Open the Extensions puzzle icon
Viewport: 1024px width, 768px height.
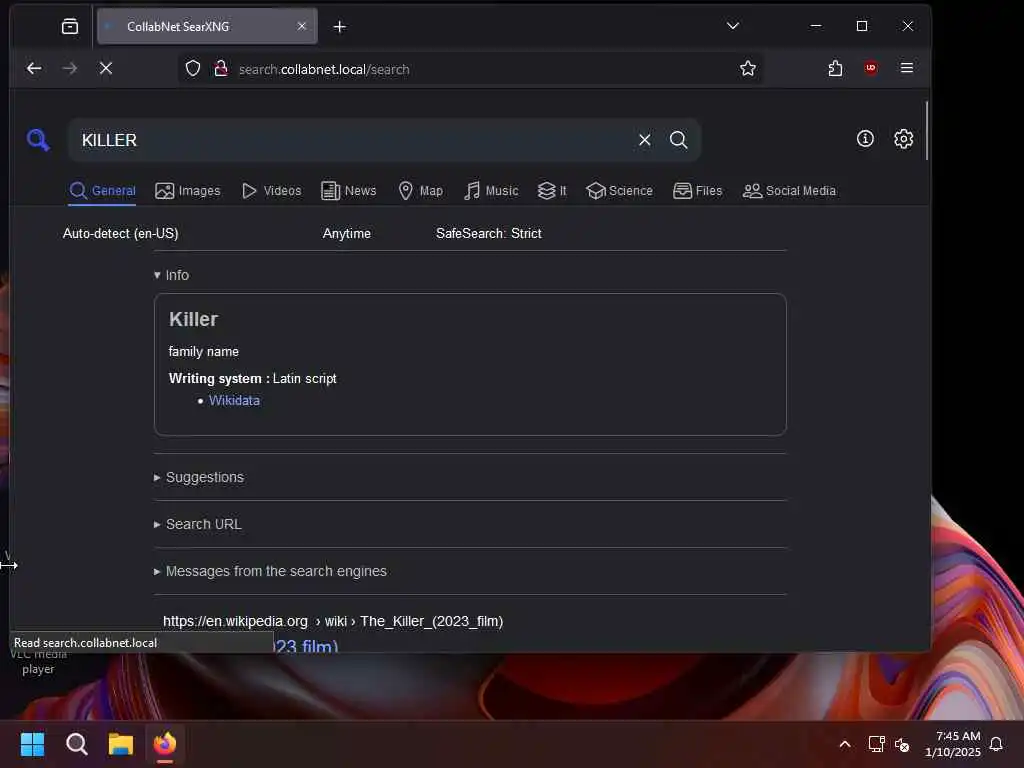click(x=835, y=69)
